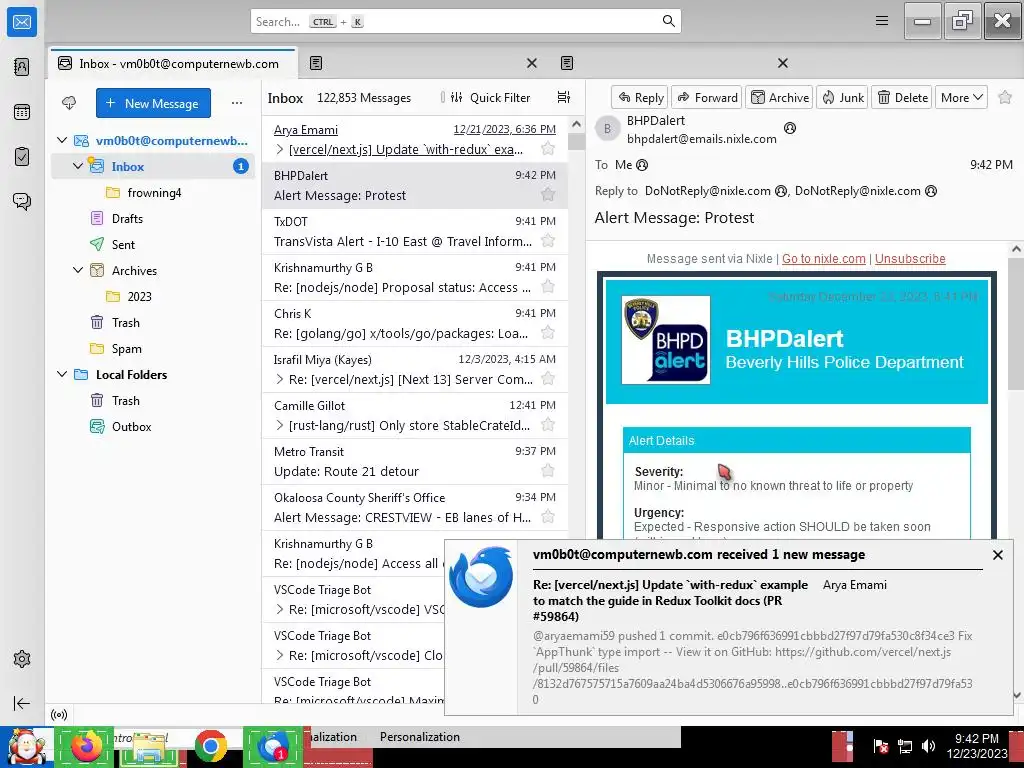1024x768 pixels.
Task: Collapse the spaces toolbar arrow icon
Action: point(22,703)
